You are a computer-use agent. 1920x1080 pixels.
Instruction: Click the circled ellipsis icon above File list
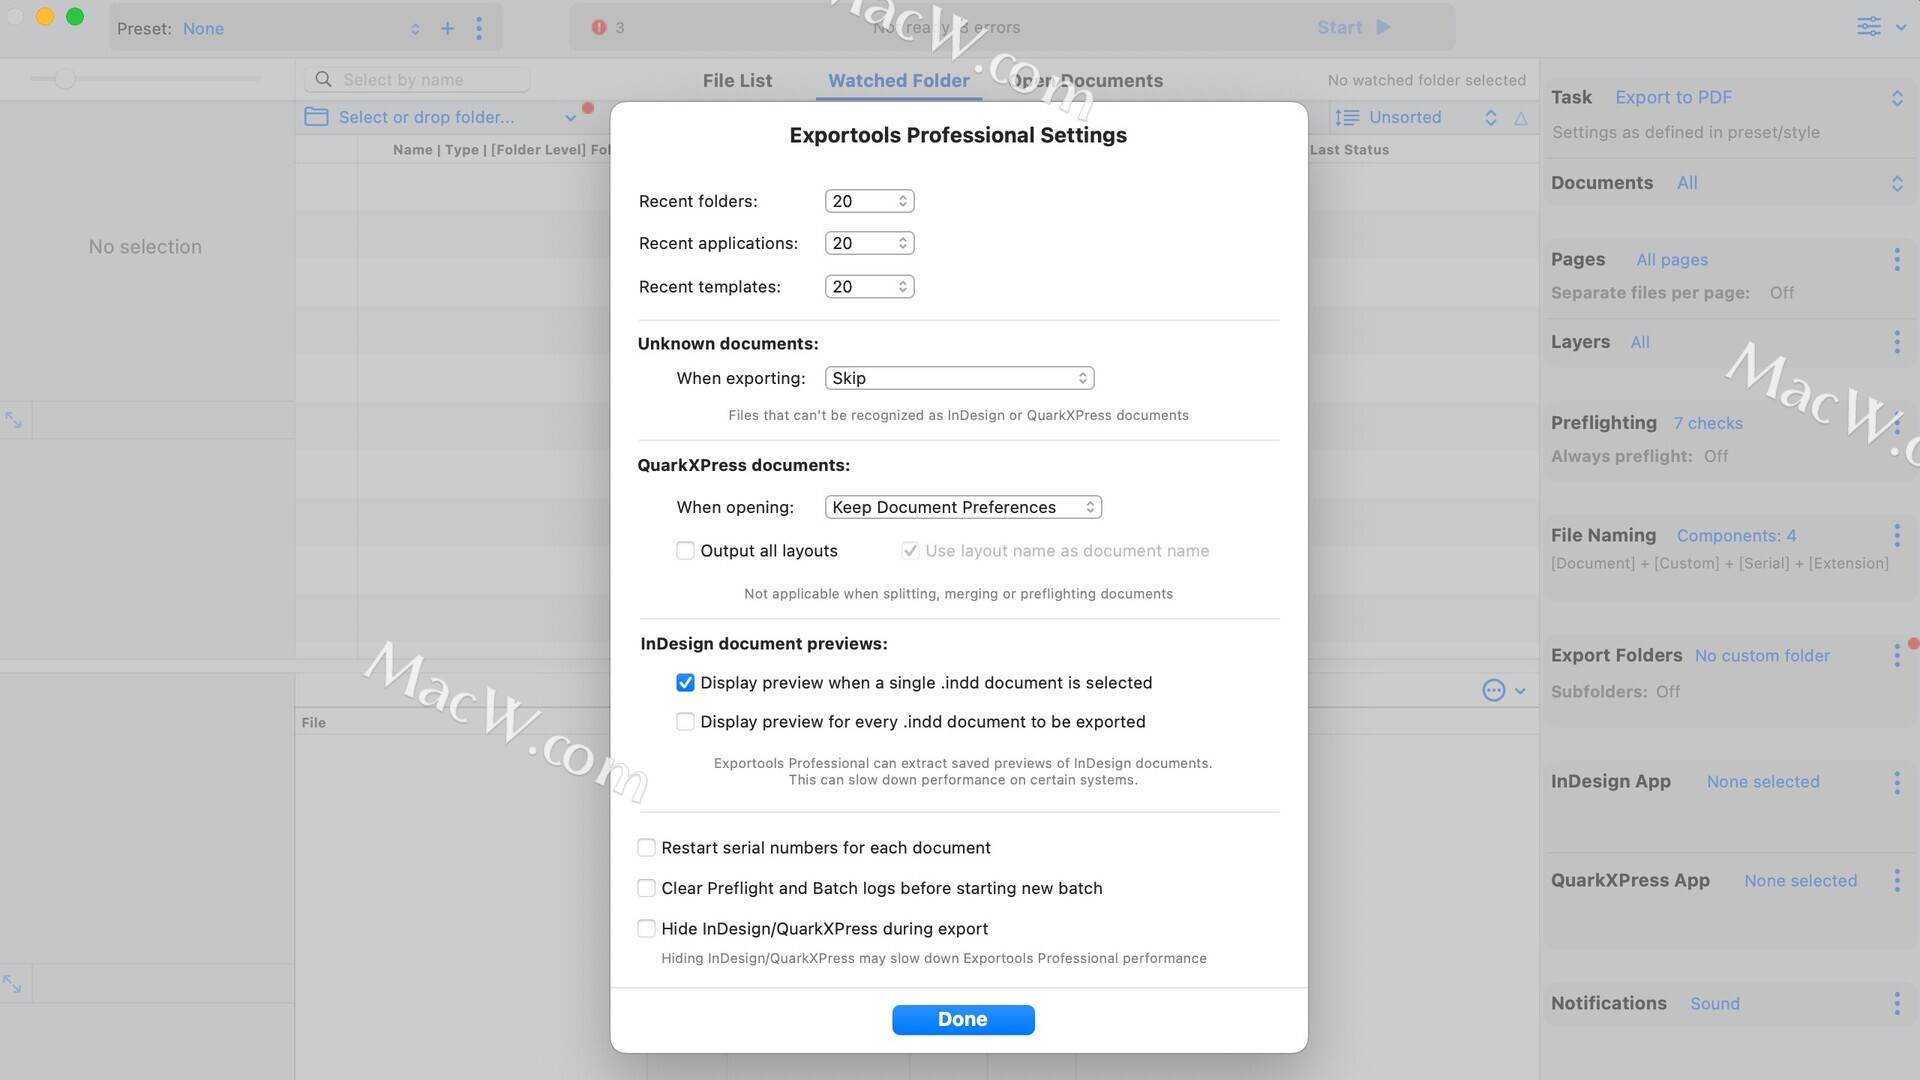click(1493, 690)
